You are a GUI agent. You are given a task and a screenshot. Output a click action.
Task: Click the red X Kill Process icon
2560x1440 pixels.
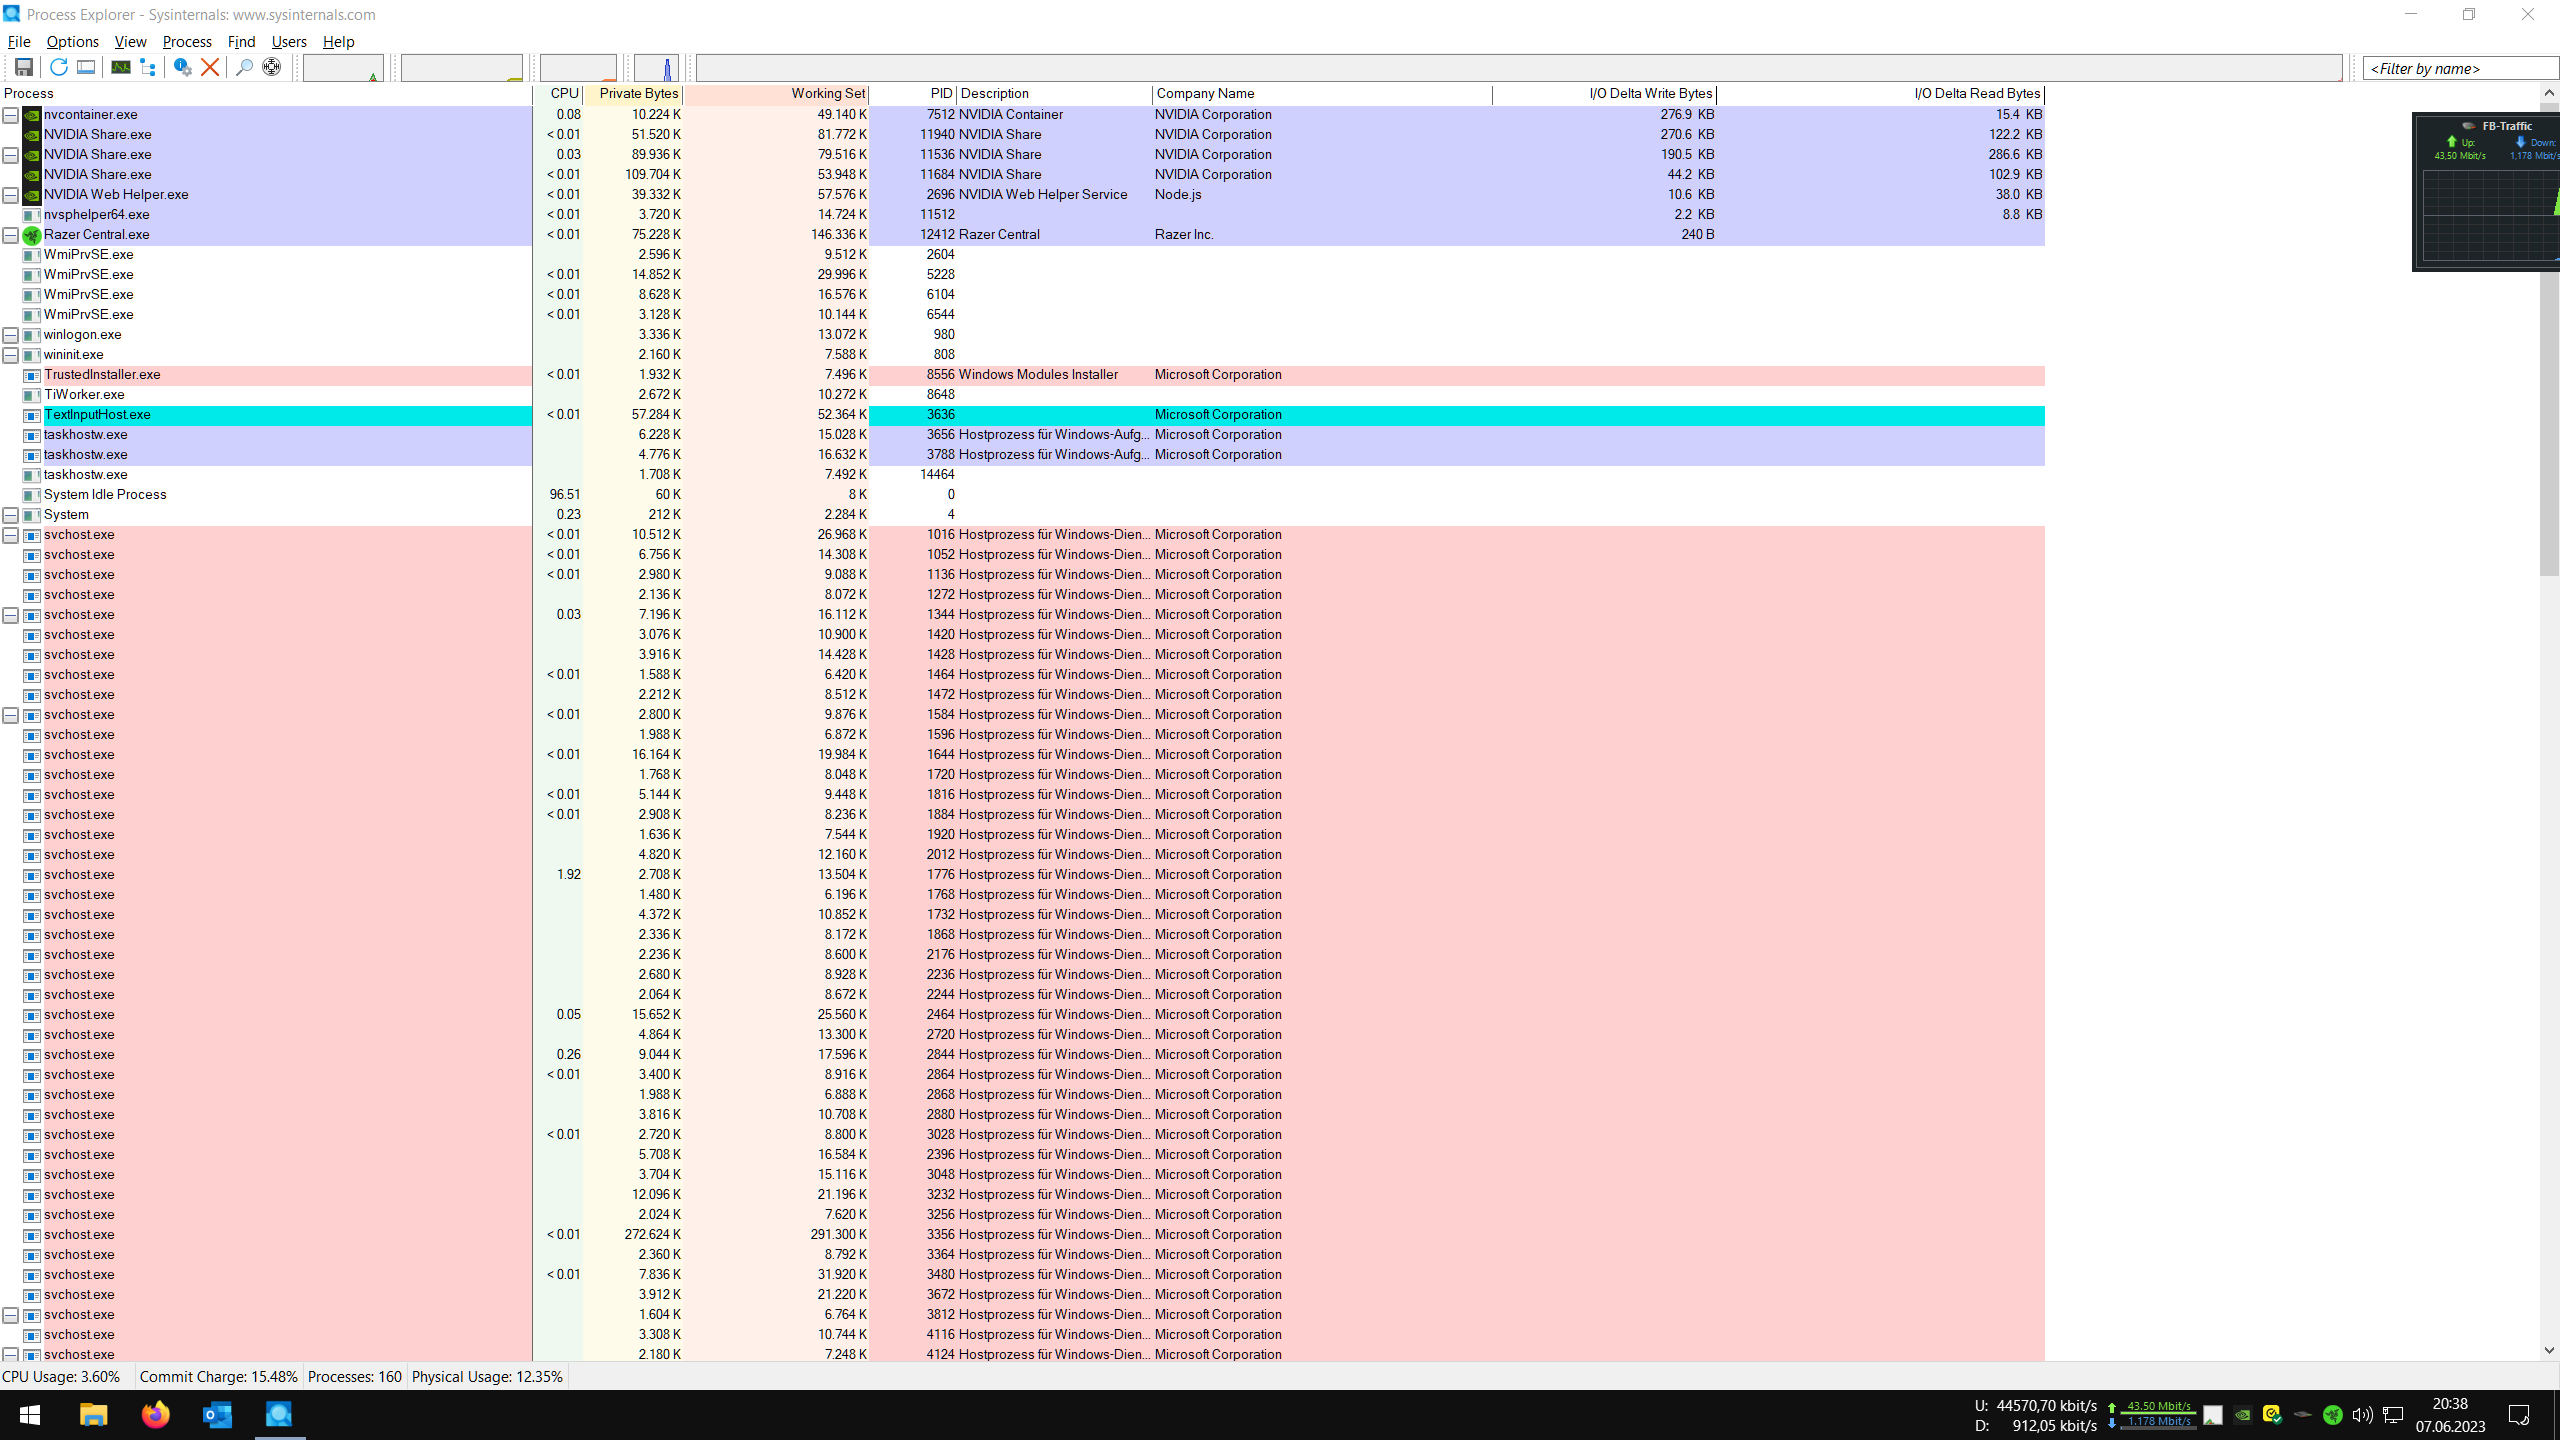(210, 67)
